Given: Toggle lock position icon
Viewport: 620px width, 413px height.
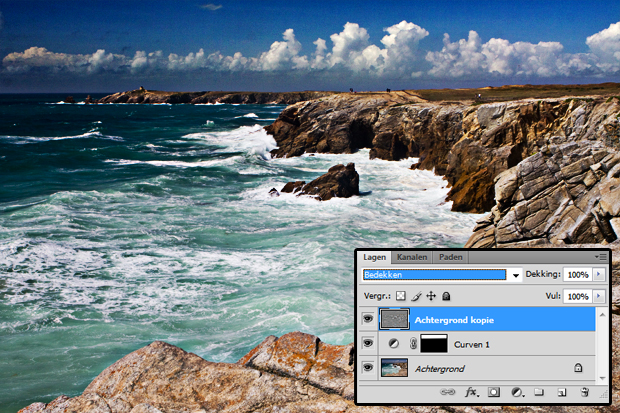Looking at the screenshot, I should 431,296.
